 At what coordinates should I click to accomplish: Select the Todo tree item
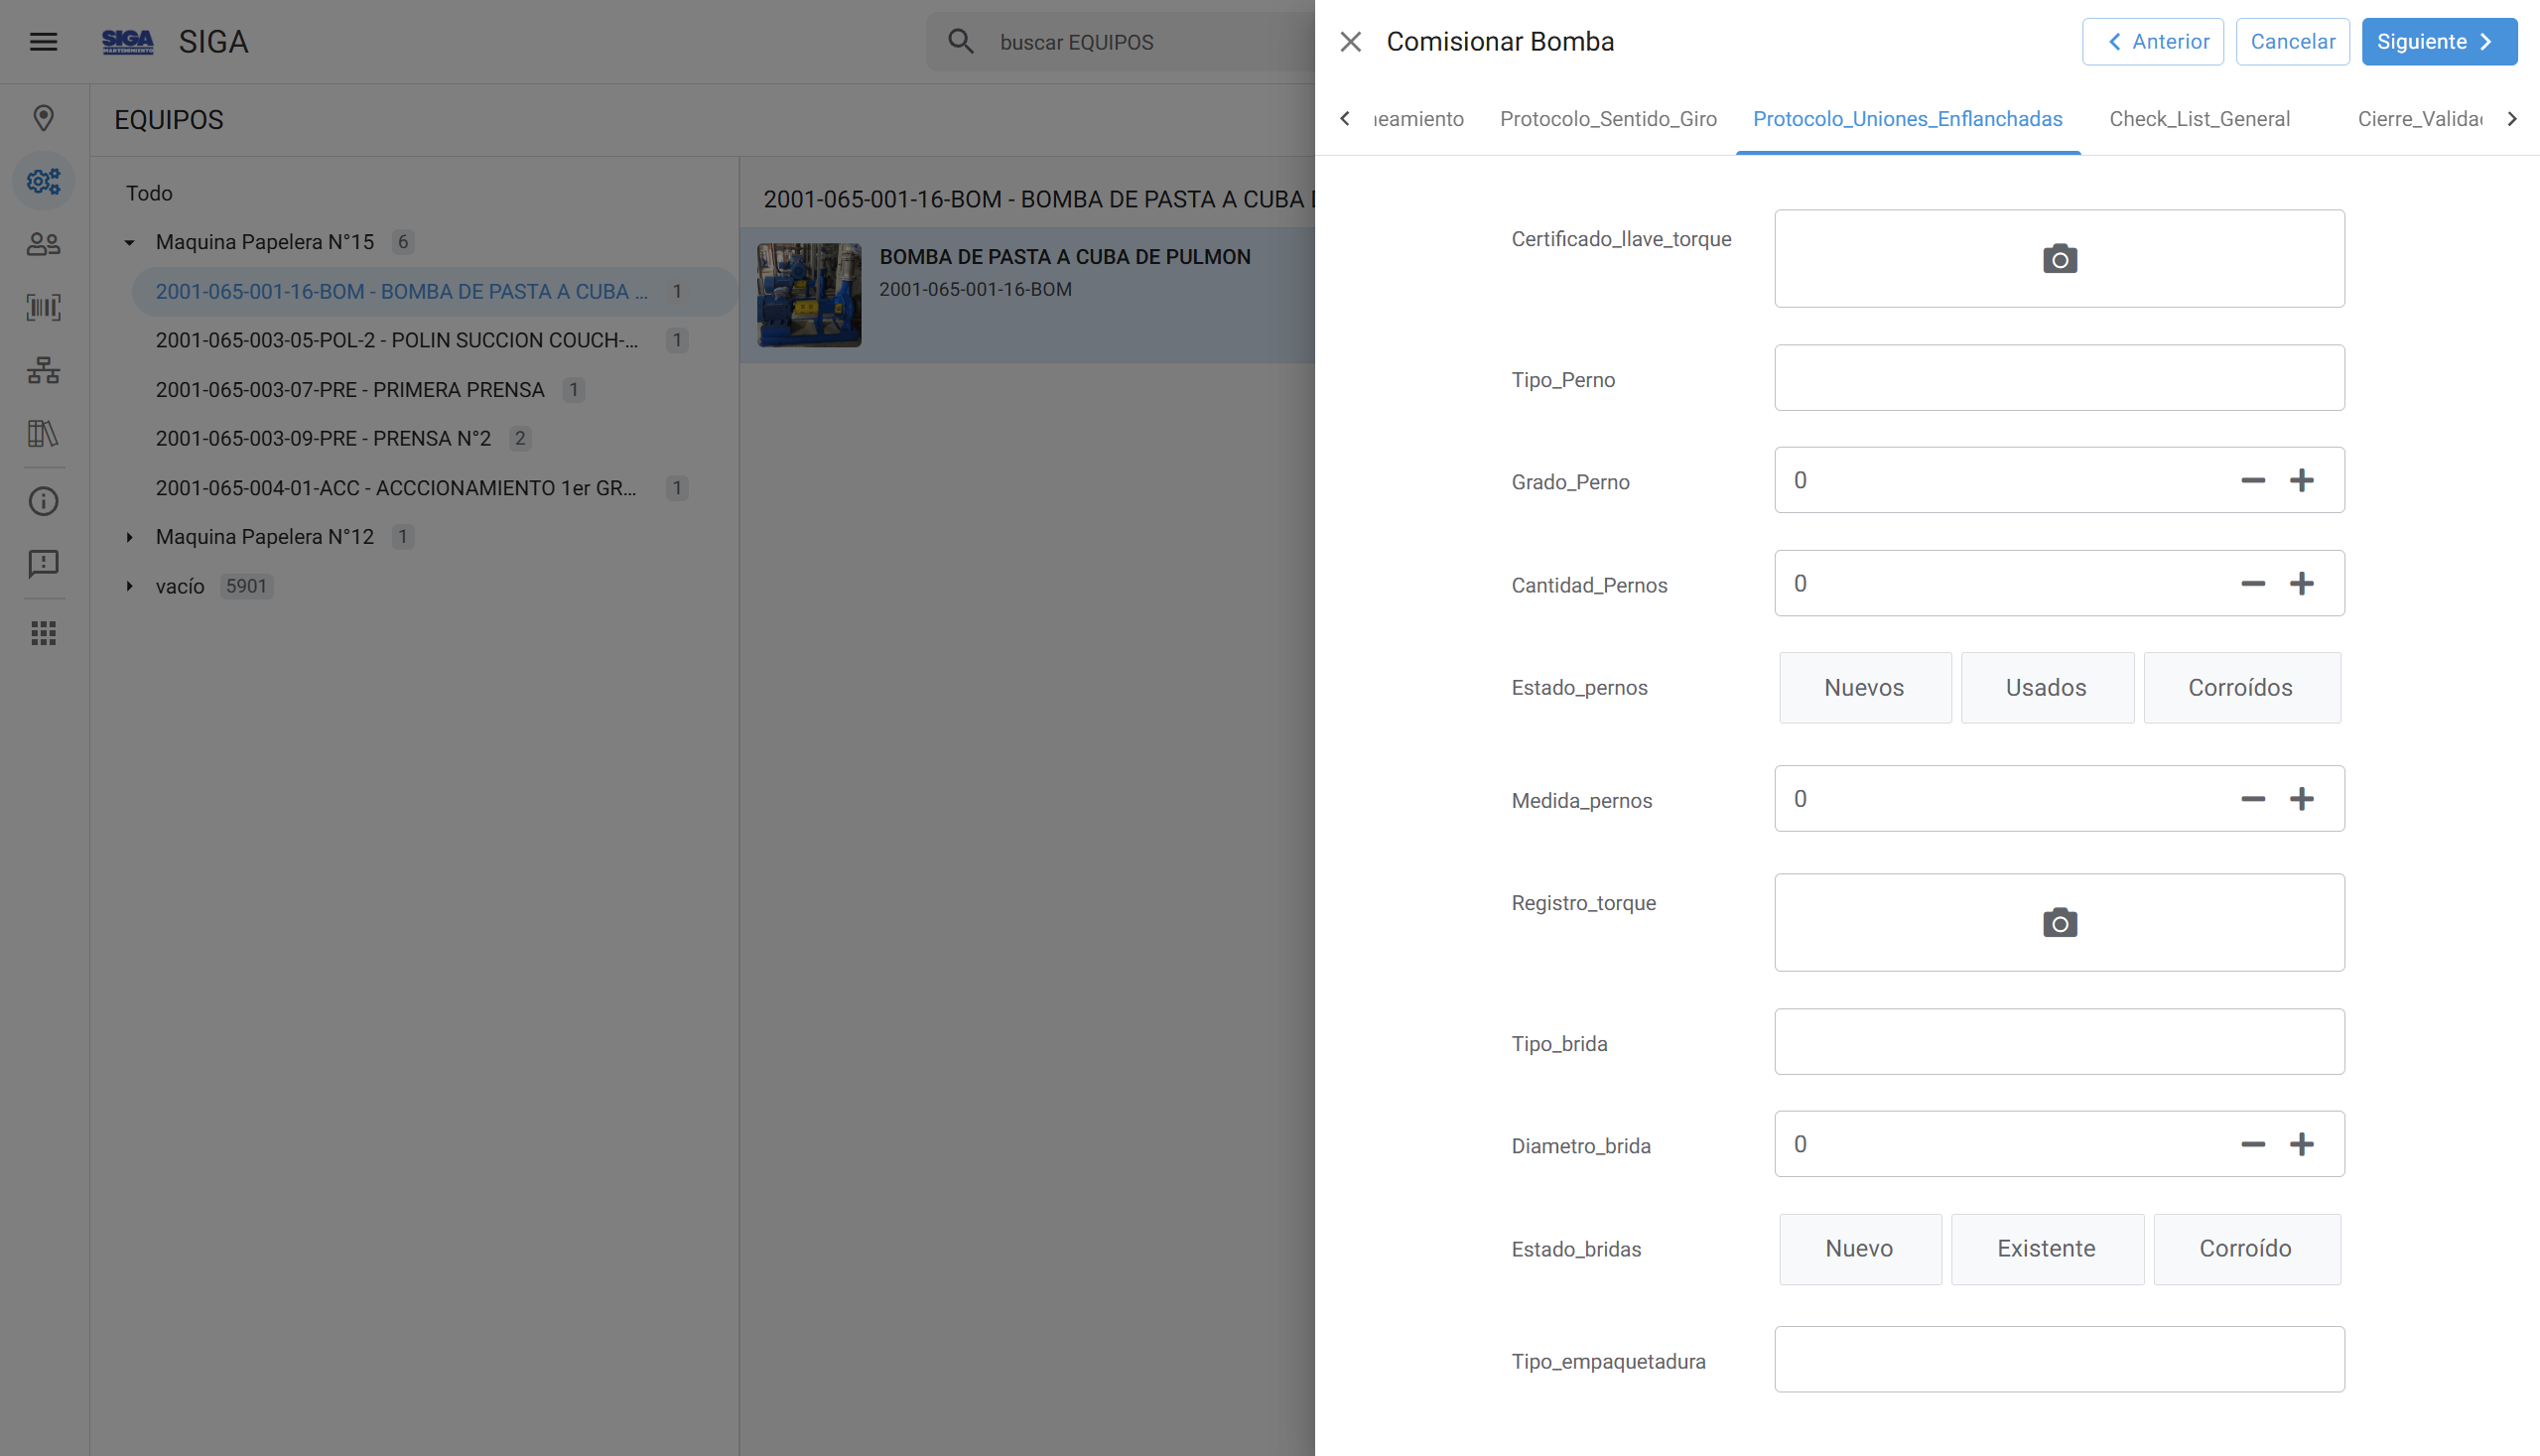pos(149,193)
